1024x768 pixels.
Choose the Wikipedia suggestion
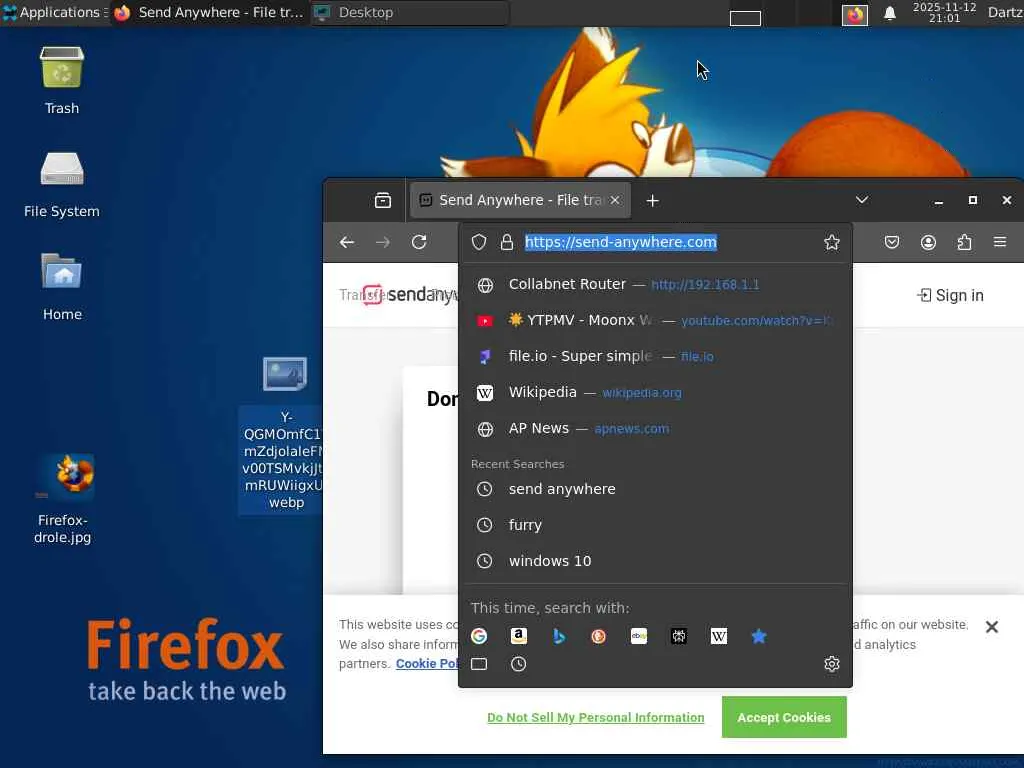(655, 392)
